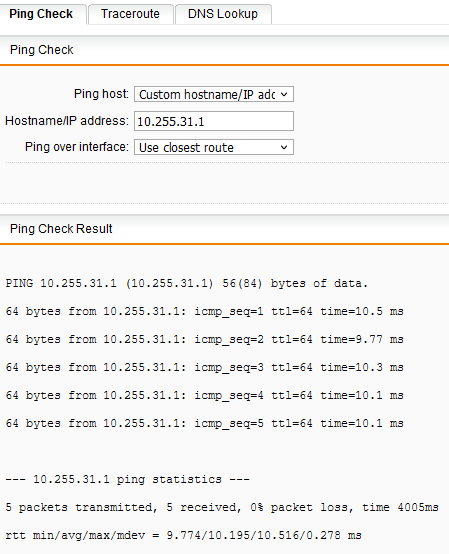The height and width of the screenshot is (554, 449).
Task: Click the 'Ping Check Result' section header
Action: pyautogui.click(x=61, y=229)
